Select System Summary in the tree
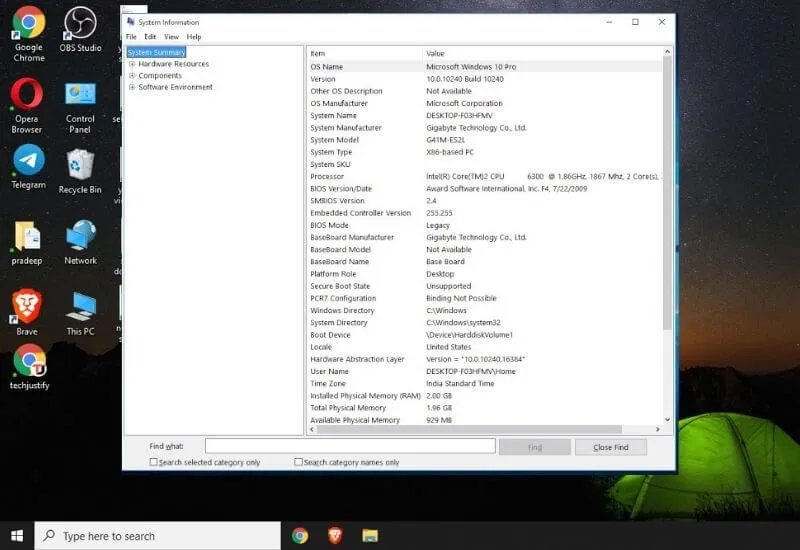This screenshot has width=800, height=550. click(156, 52)
